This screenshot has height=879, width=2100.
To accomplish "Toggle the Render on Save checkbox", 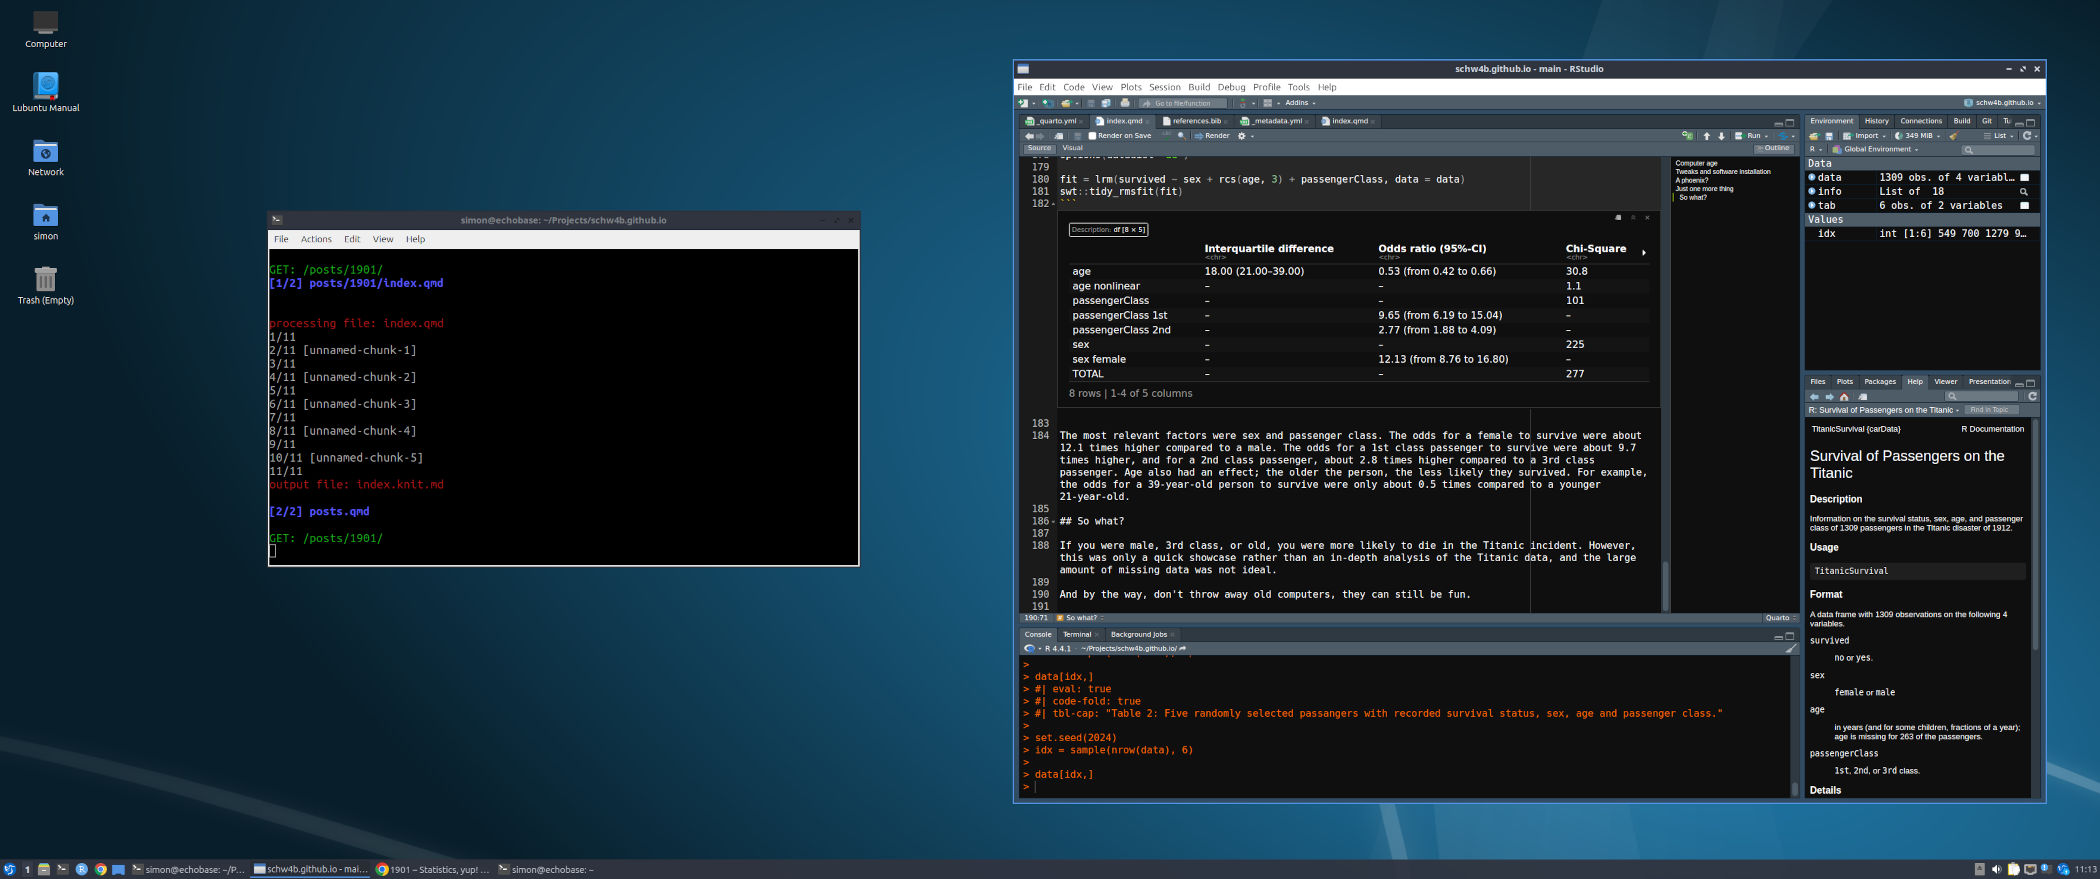I will (x=1092, y=136).
